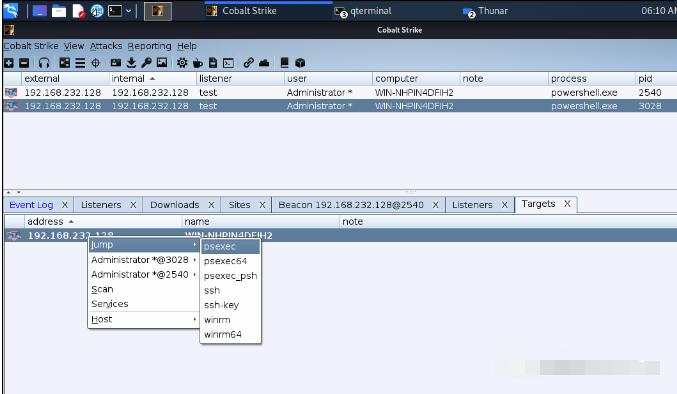Click the disconnect minus icon in toolbar
Screen dimensions: 677x394
point(24,63)
